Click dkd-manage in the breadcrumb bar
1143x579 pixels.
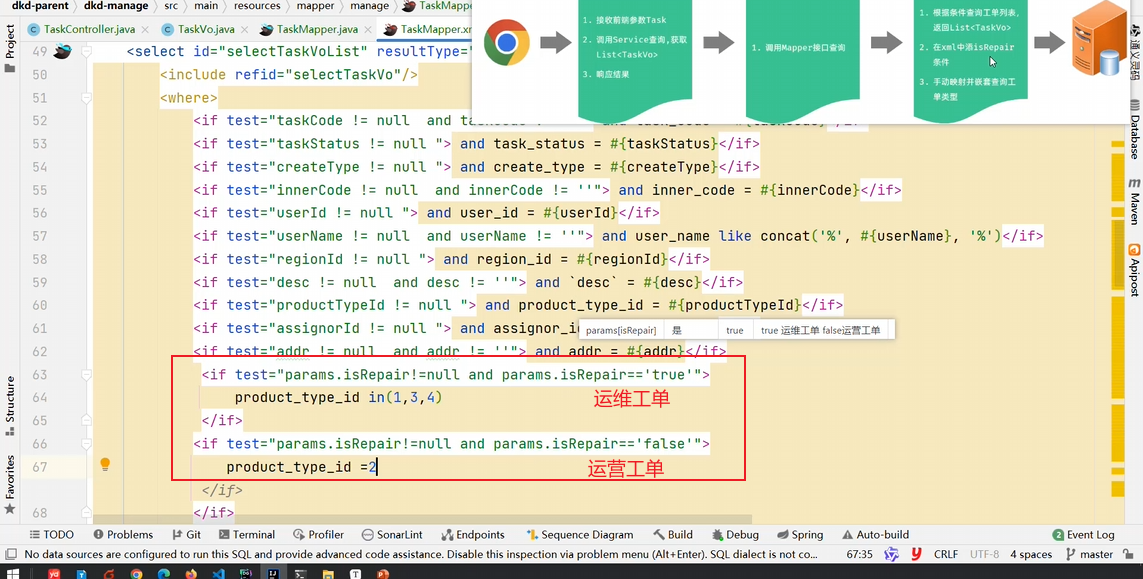(116, 6)
